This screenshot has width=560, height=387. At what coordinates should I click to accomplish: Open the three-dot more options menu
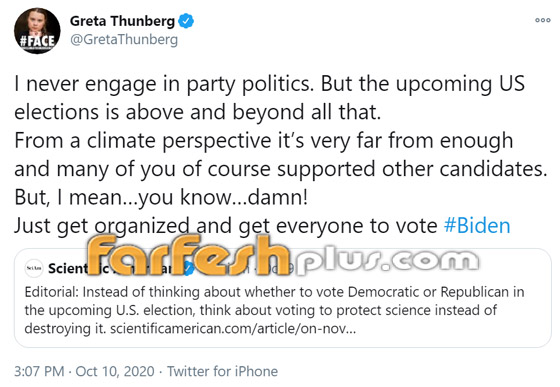542,20
